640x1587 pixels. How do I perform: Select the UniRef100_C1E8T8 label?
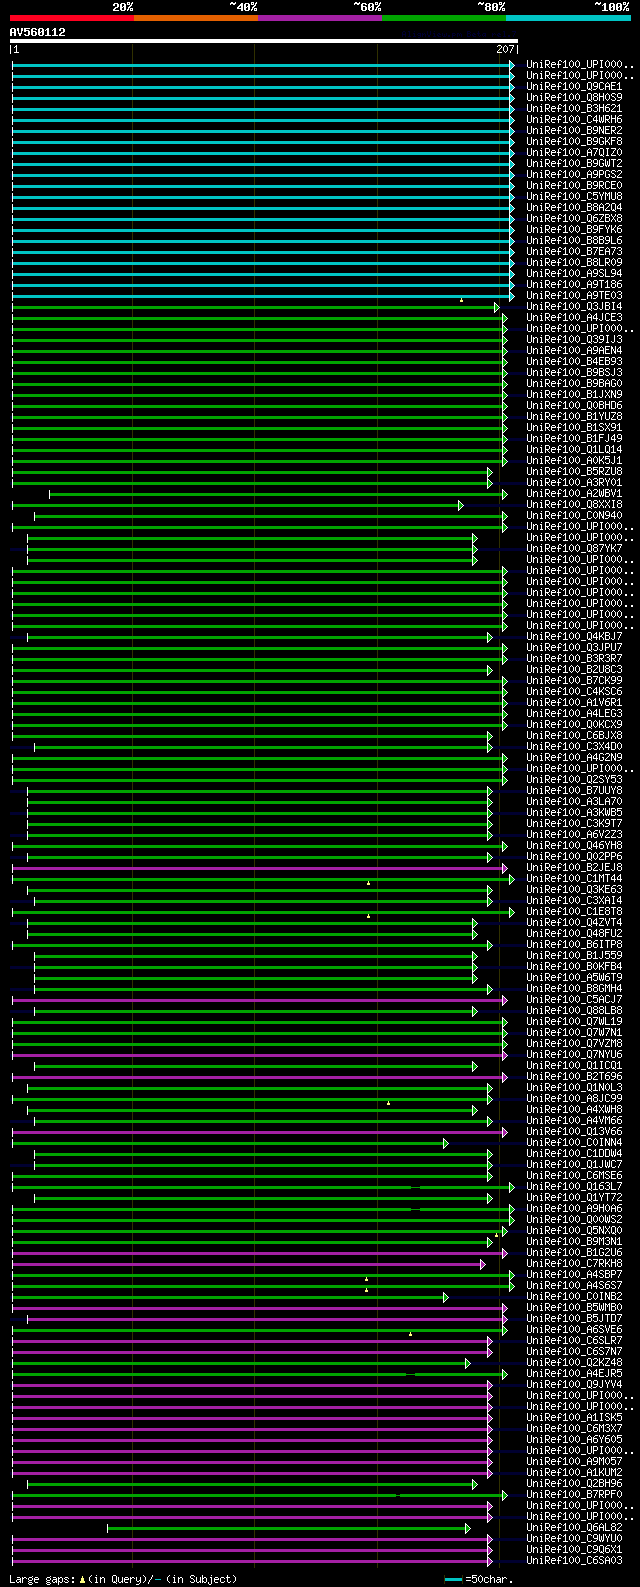[x=574, y=912]
